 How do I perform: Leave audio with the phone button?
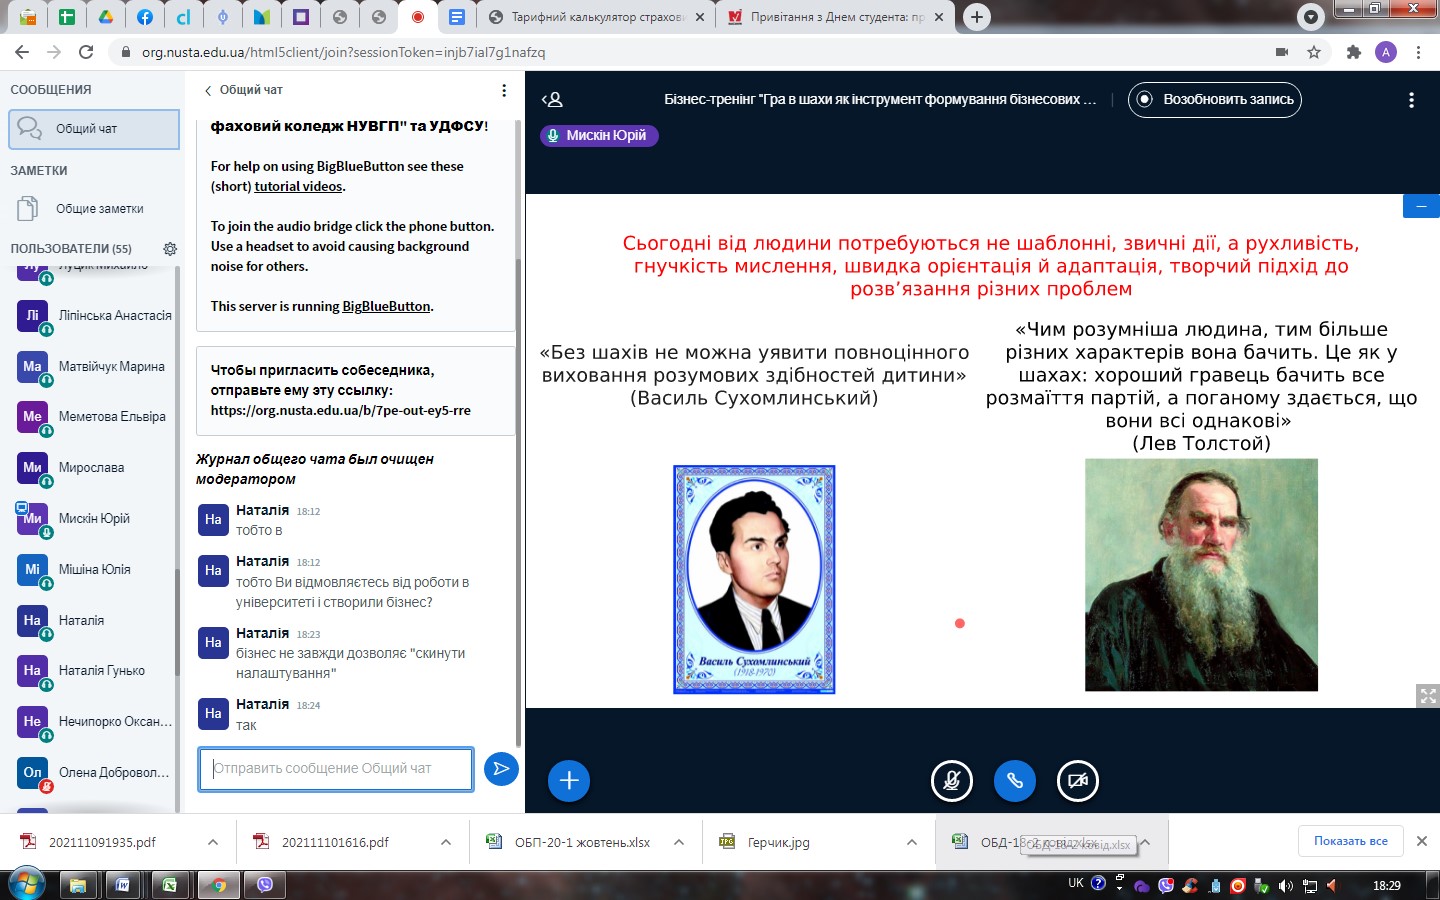1015,781
